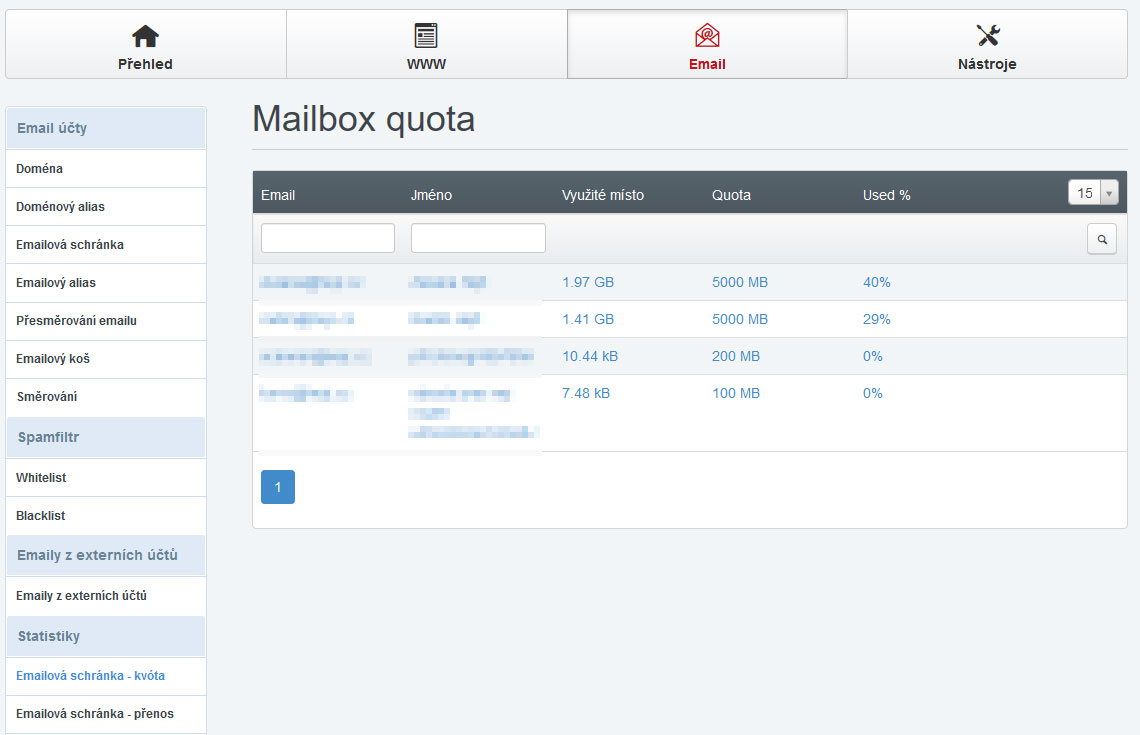
Task: Click the Email filter input field
Action: tap(328, 238)
